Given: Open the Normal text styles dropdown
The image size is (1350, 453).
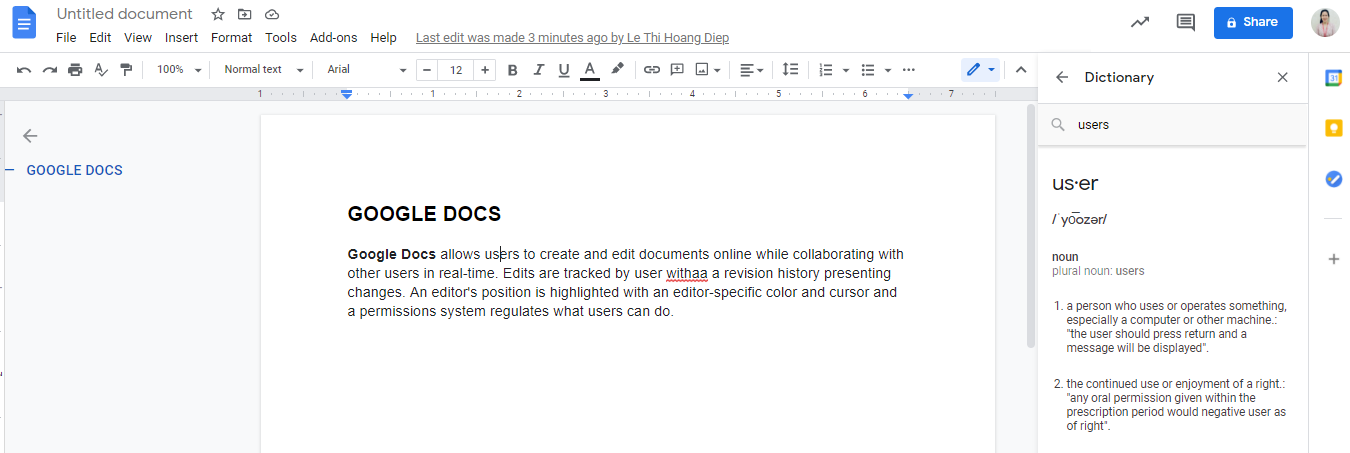Looking at the screenshot, I should (x=263, y=70).
